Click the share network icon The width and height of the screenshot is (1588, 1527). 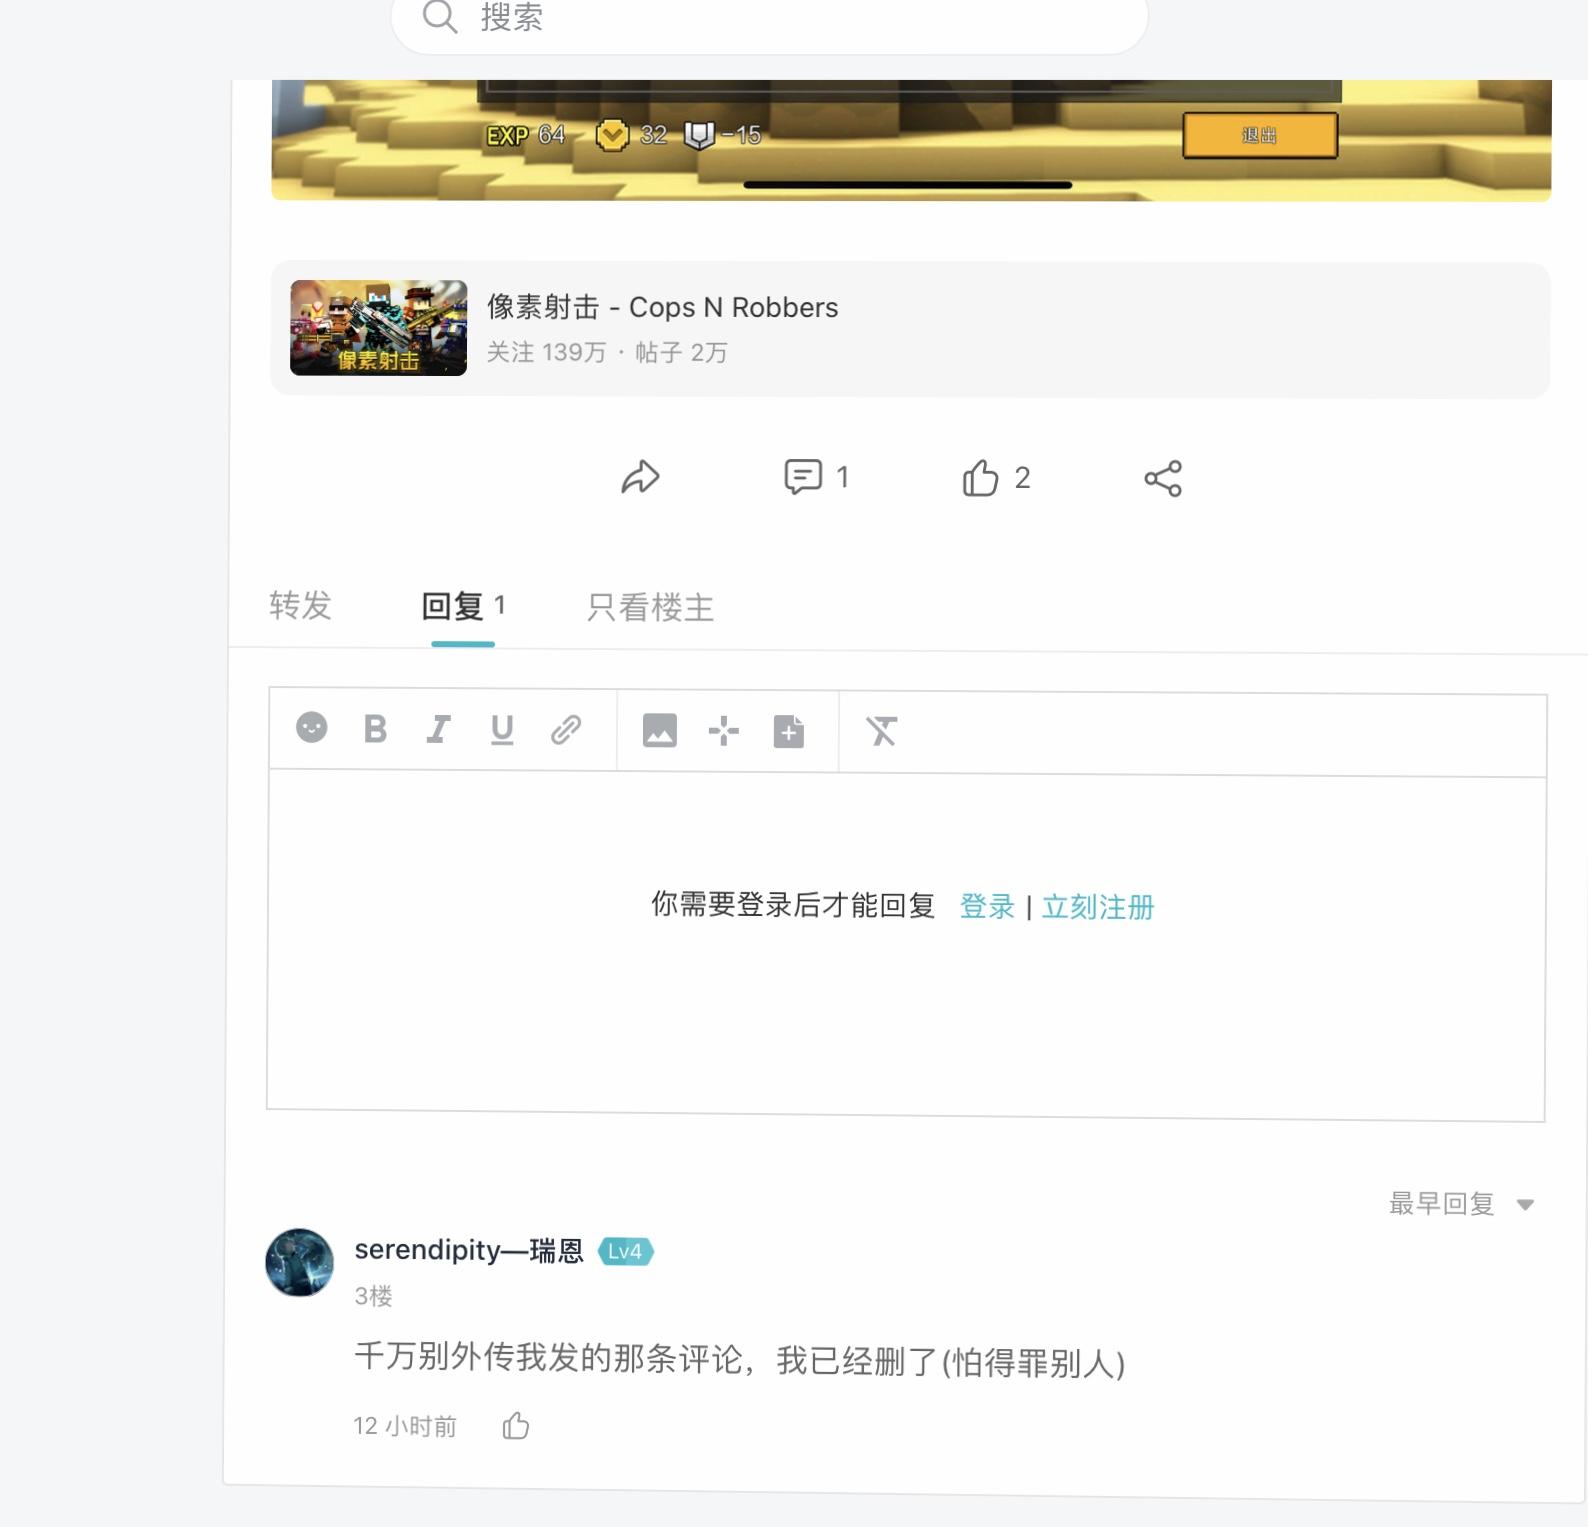1163,478
